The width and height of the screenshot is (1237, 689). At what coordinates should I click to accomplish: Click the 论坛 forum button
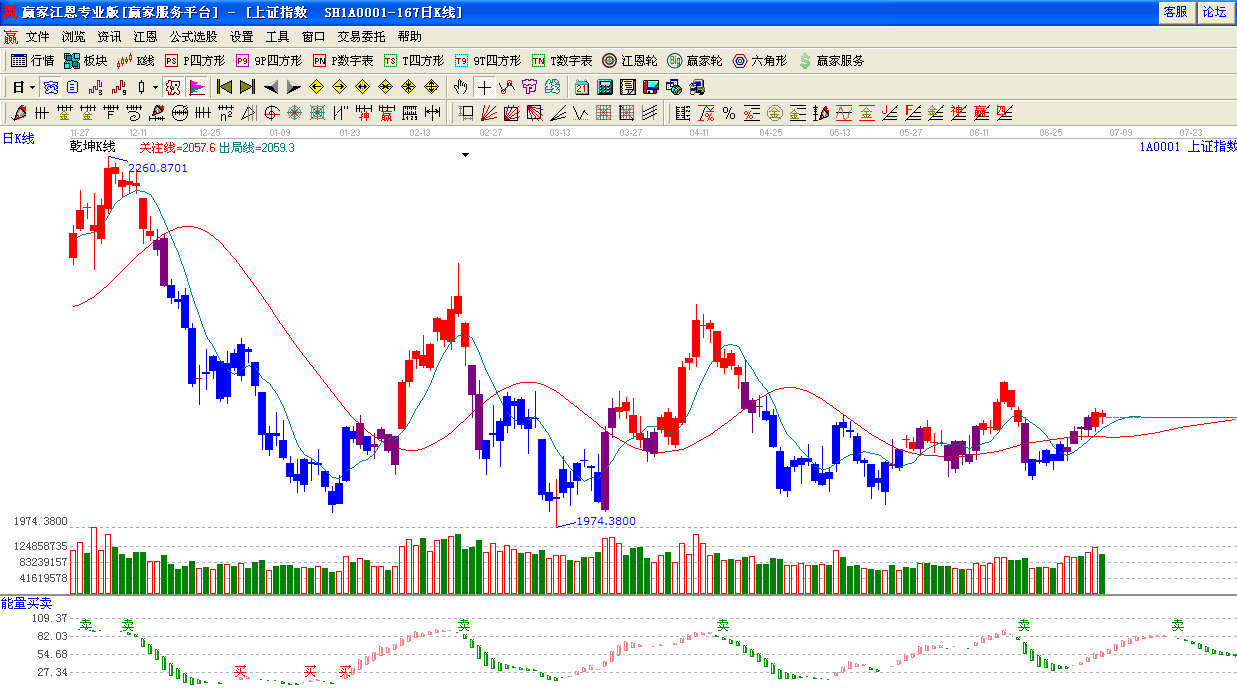click(1214, 12)
